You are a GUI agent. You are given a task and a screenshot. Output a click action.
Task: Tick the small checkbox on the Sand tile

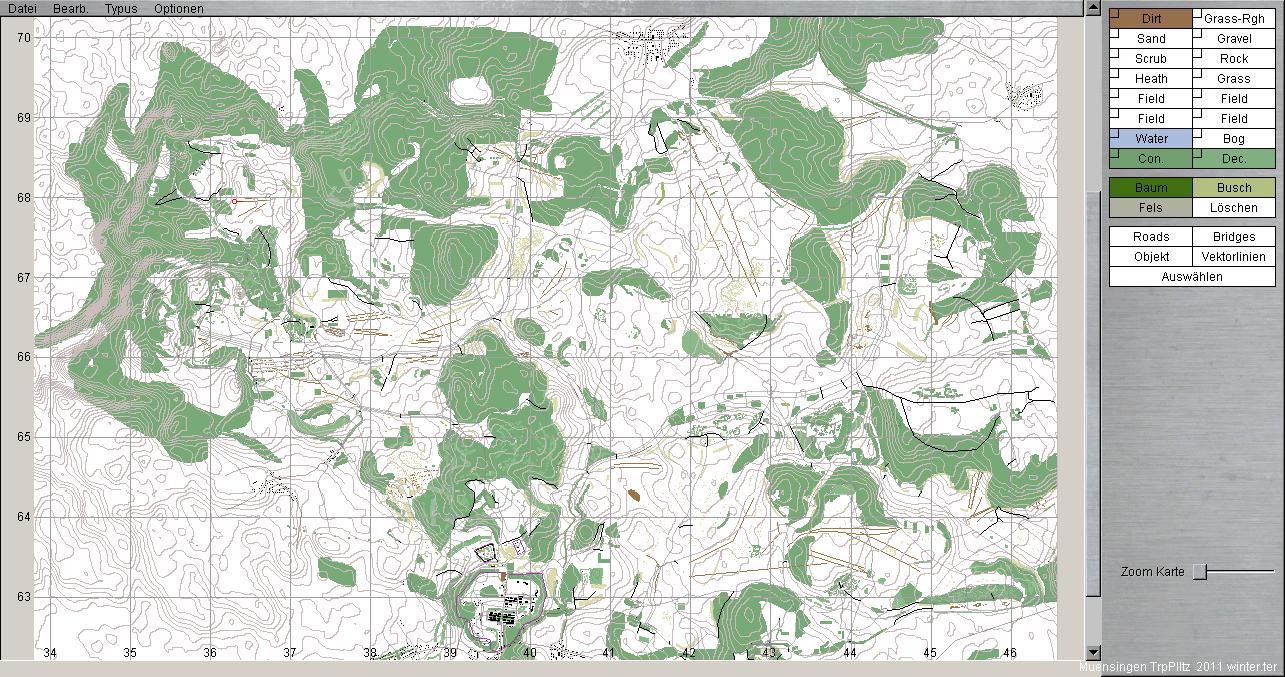pyautogui.click(x=1114, y=33)
